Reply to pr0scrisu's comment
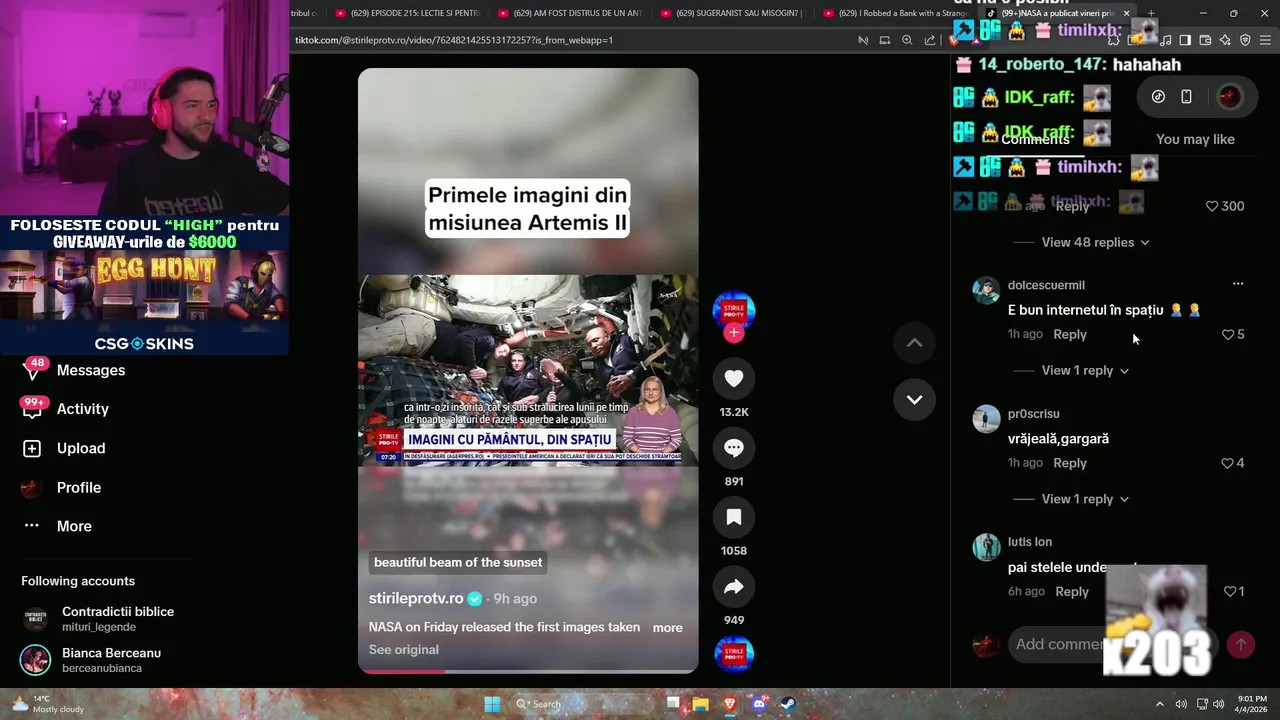The image size is (1280, 720). 1070,463
